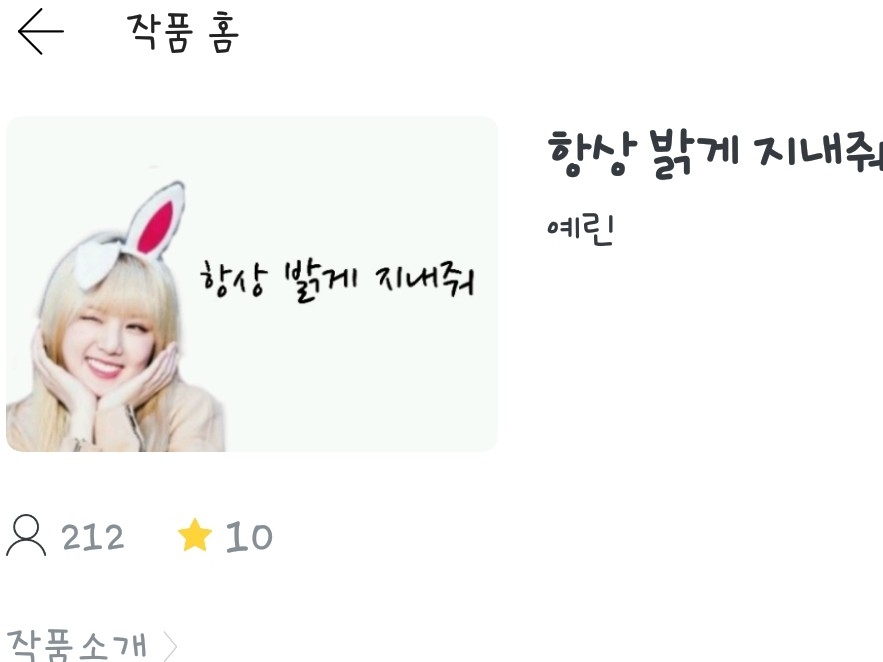
Task: Click the person silhouette subscriber icon
Action: [x=26, y=535]
